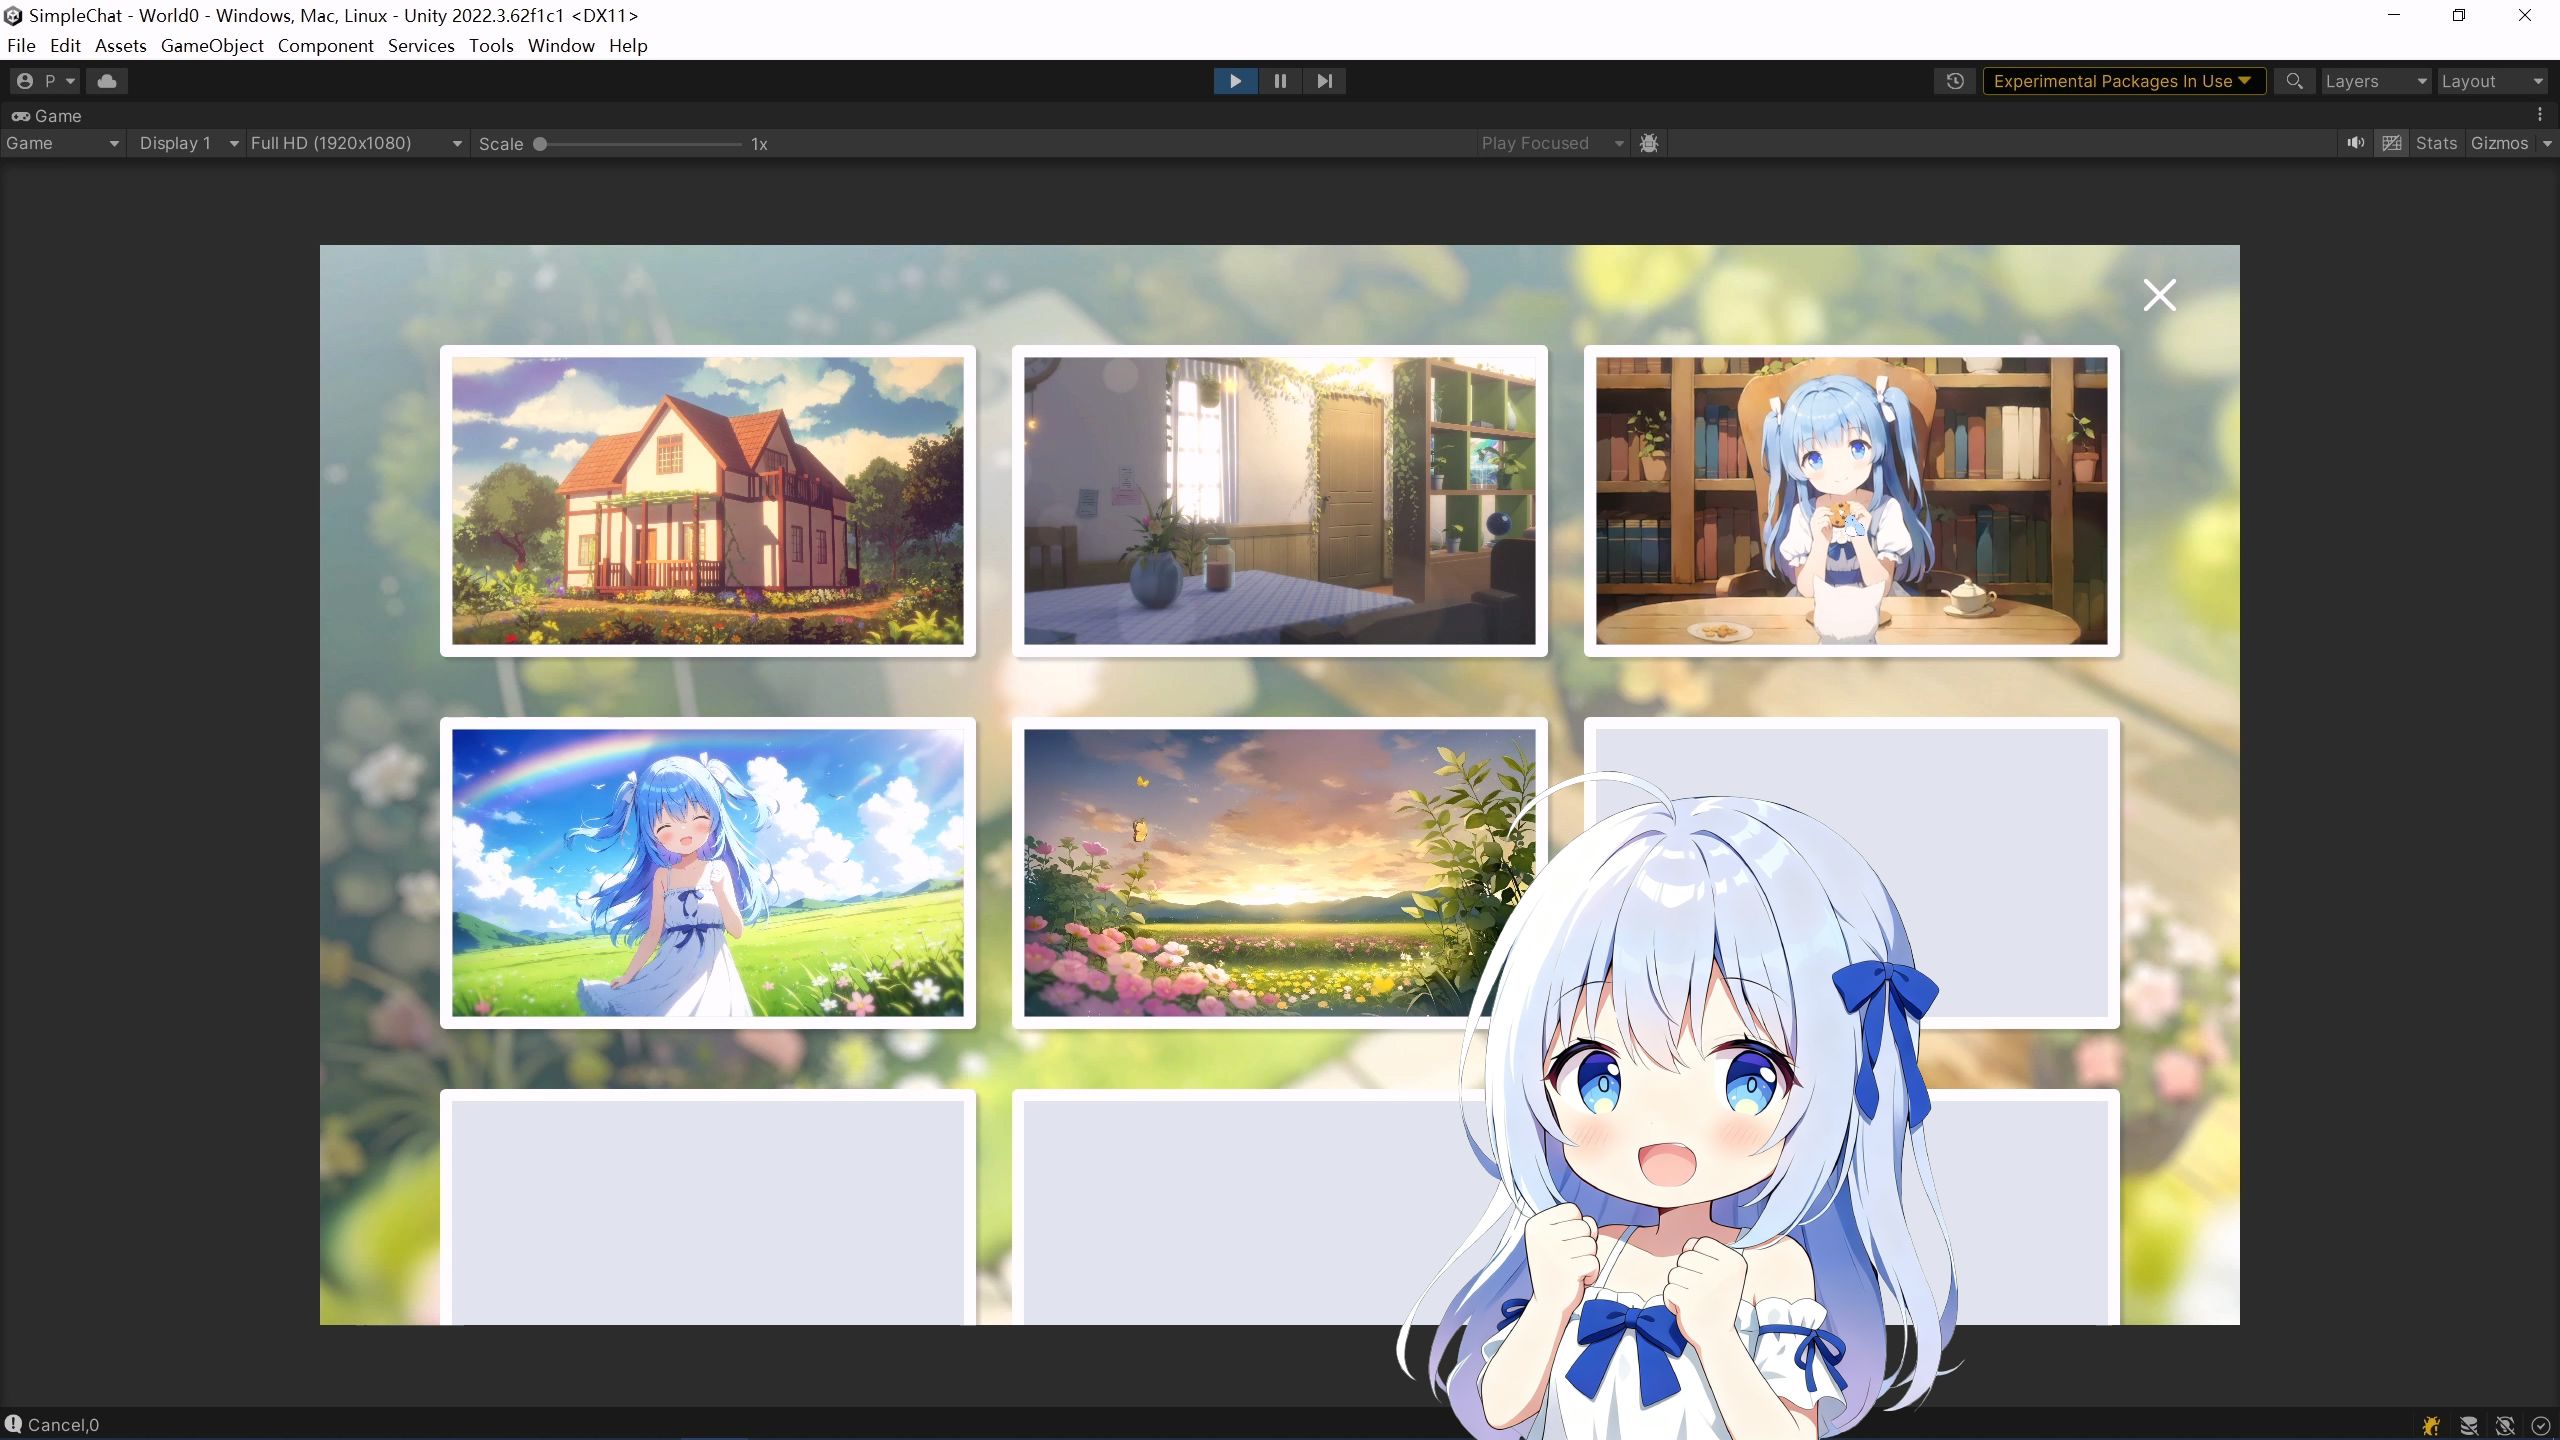This screenshot has height=1440, width=2560.
Task: Click Experimental Packages In Use button
Action: pyautogui.click(x=2122, y=81)
